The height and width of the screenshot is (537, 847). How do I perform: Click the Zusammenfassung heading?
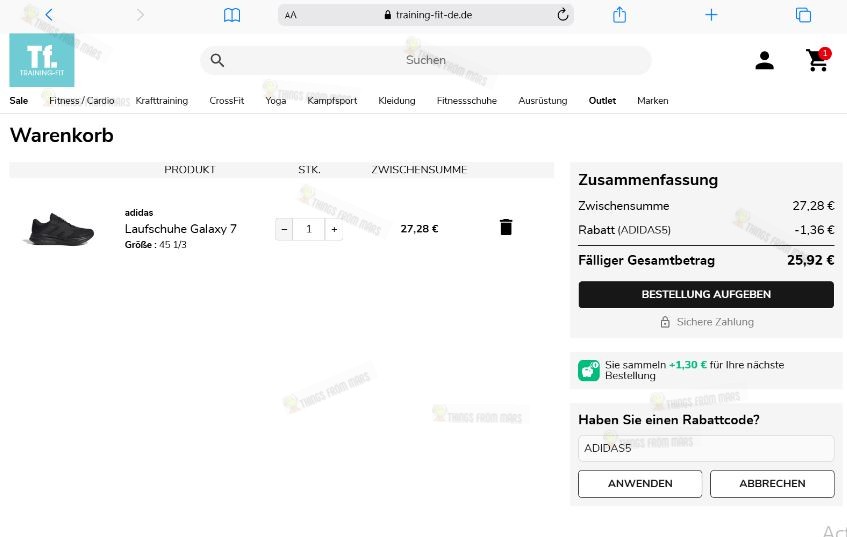point(648,180)
